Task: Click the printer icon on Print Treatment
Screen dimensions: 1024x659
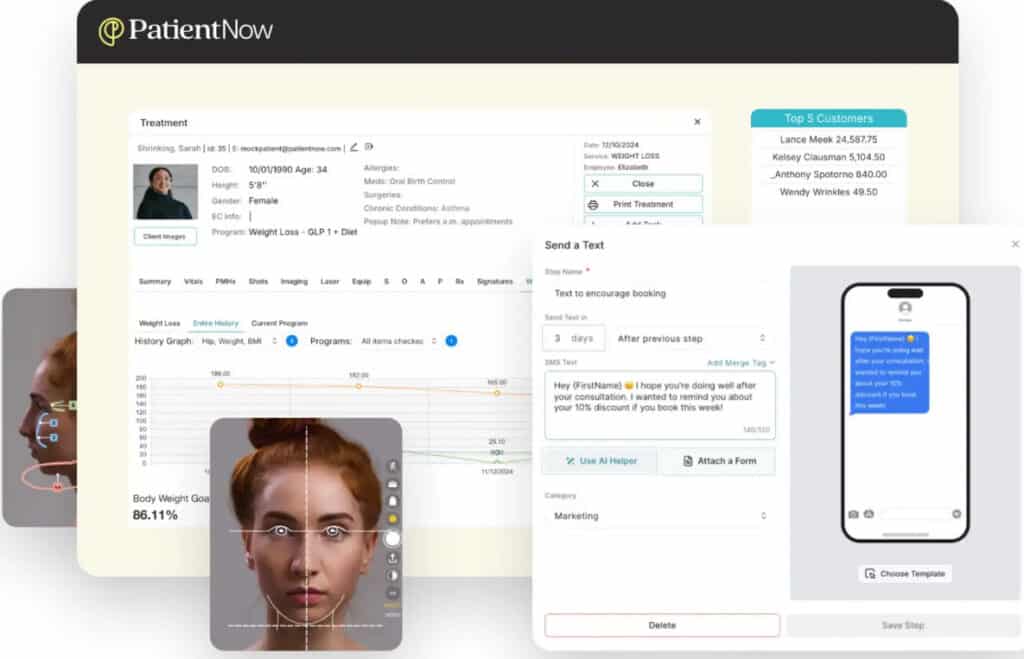Action: (593, 204)
